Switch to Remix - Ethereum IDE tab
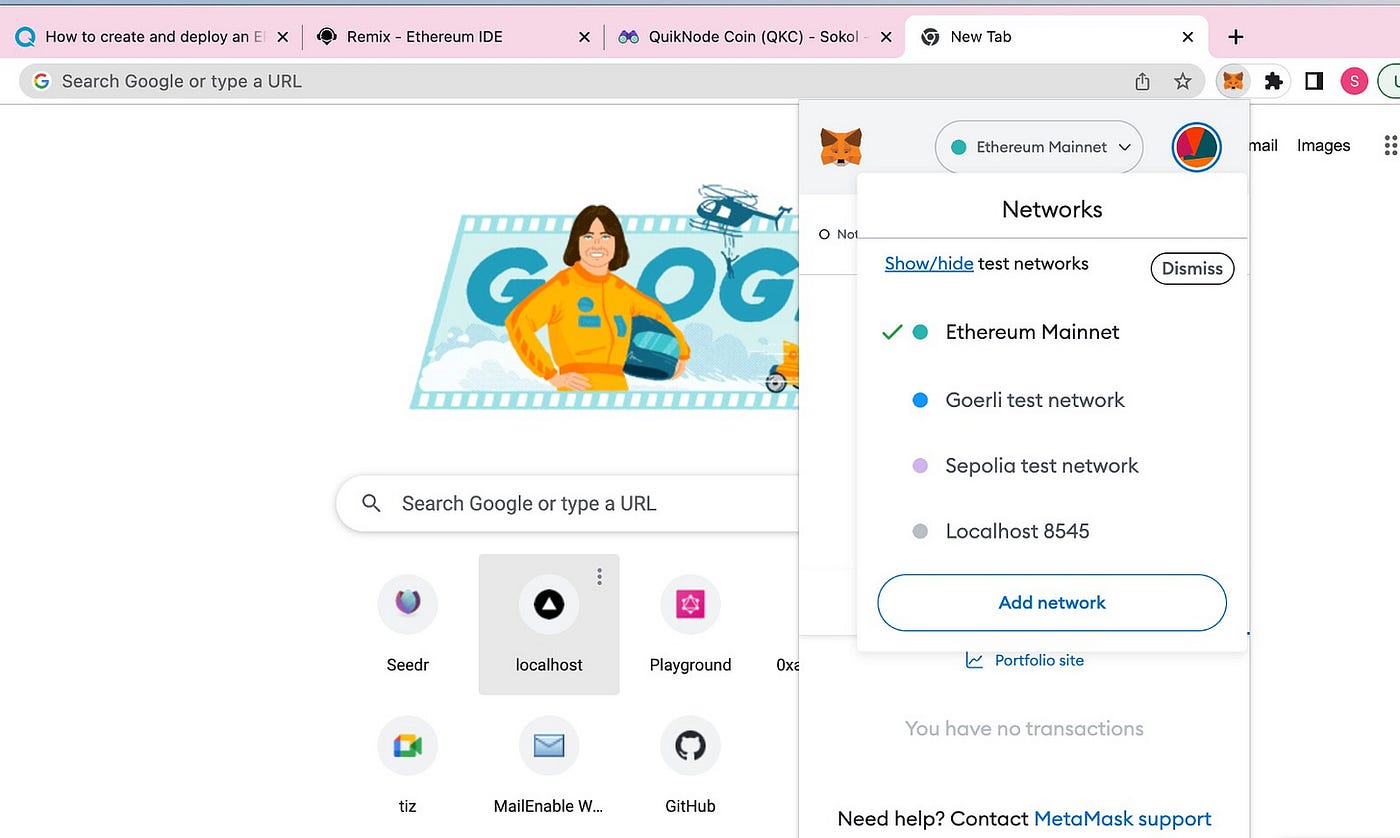Image resolution: width=1400 pixels, height=838 pixels. click(452, 37)
